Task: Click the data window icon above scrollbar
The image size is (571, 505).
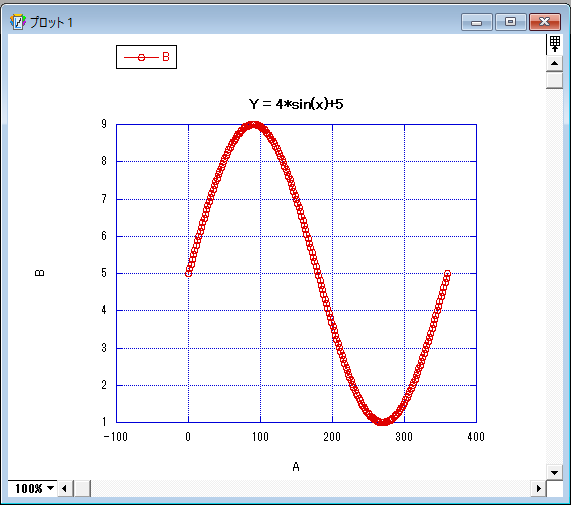Action: 554,44
